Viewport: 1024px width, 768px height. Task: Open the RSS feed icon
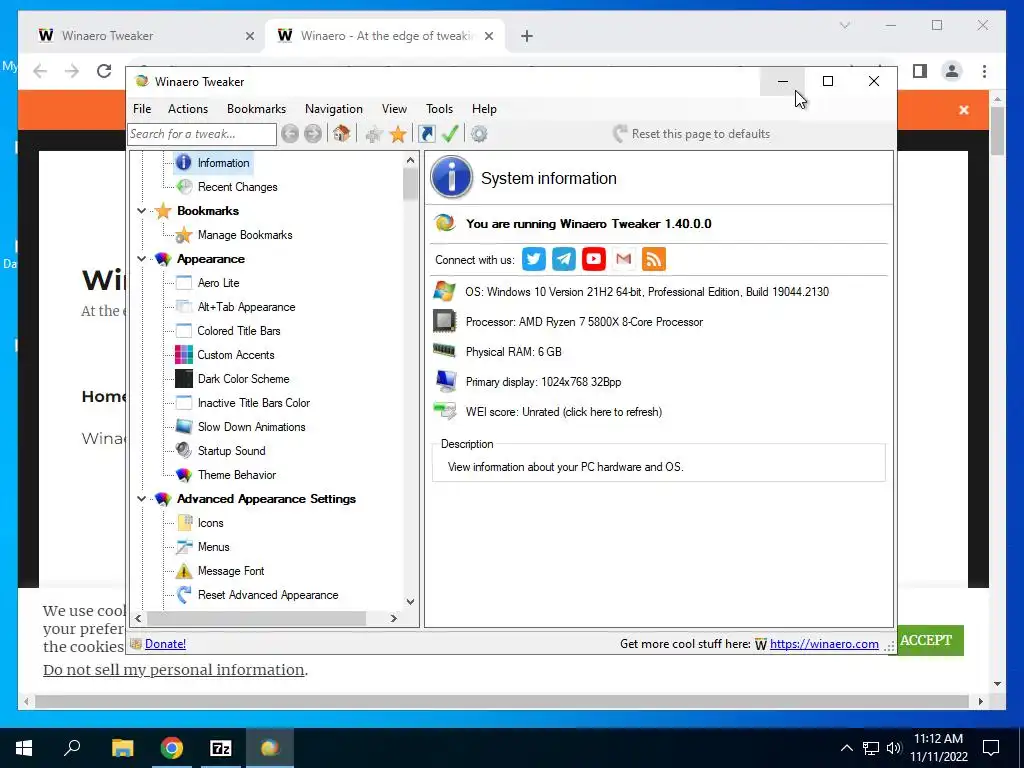click(x=654, y=259)
